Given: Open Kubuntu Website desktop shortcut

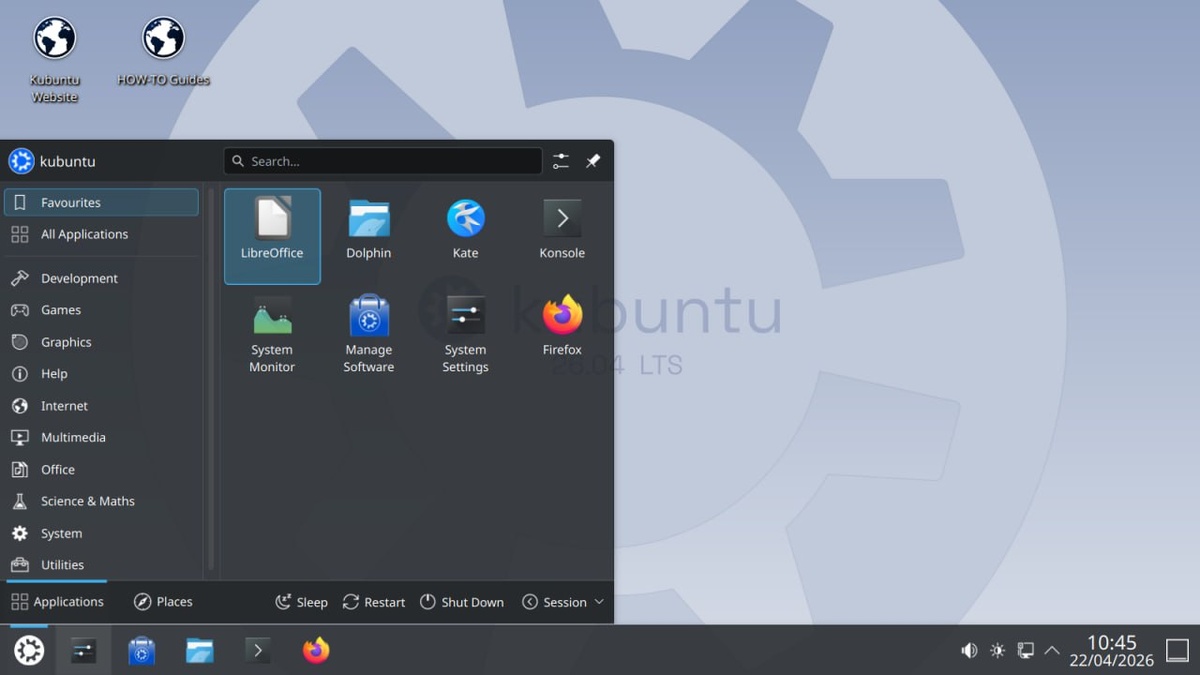Looking at the screenshot, I should tap(55, 60).
